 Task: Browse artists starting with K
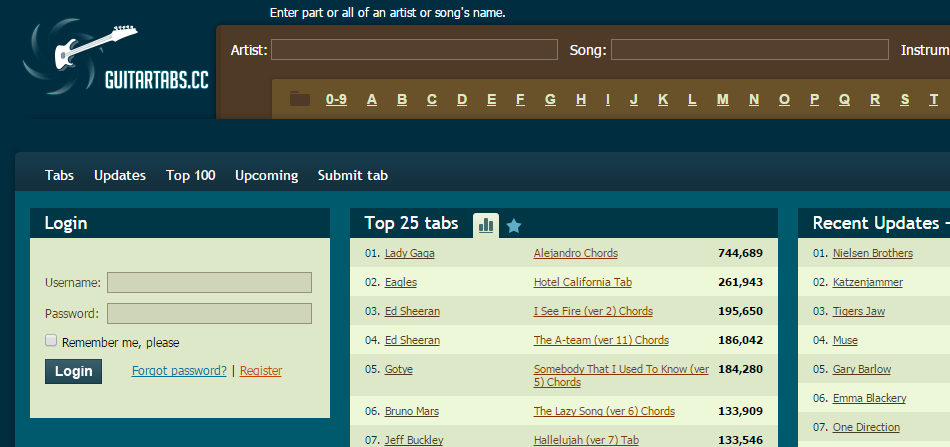coord(663,99)
